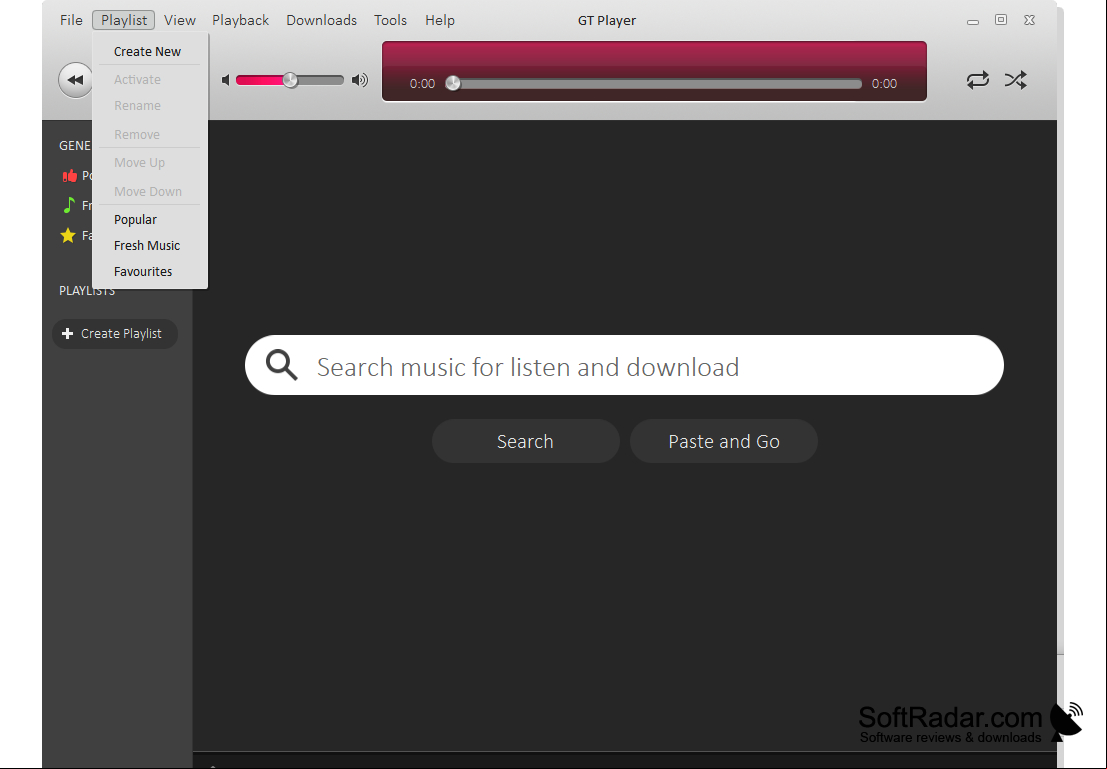The height and width of the screenshot is (769, 1107).
Task: Click the playback progress seek bar
Action: (654, 84)
